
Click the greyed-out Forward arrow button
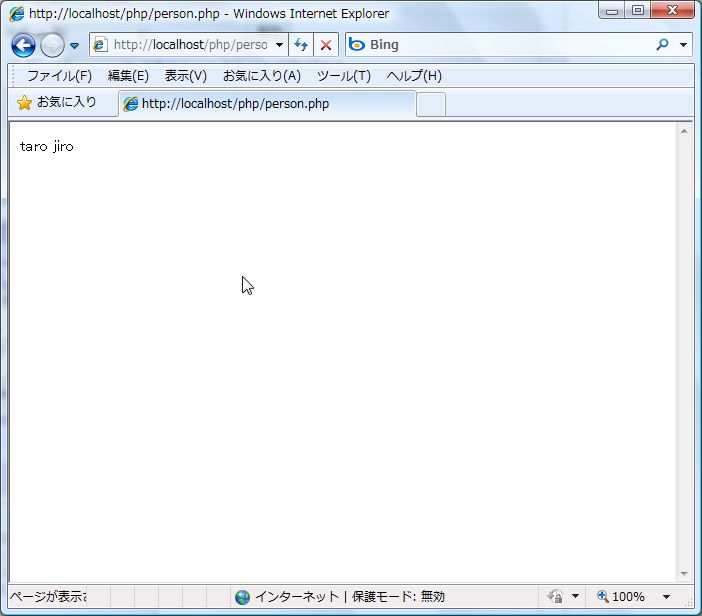point(52,45)
